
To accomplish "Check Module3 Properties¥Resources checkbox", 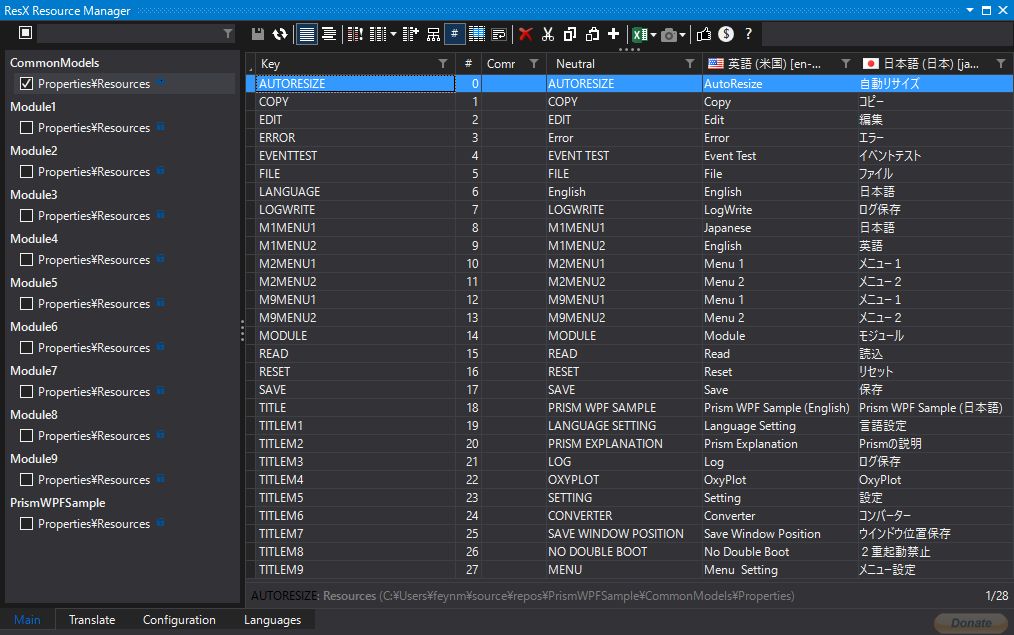I will point(27,215).
